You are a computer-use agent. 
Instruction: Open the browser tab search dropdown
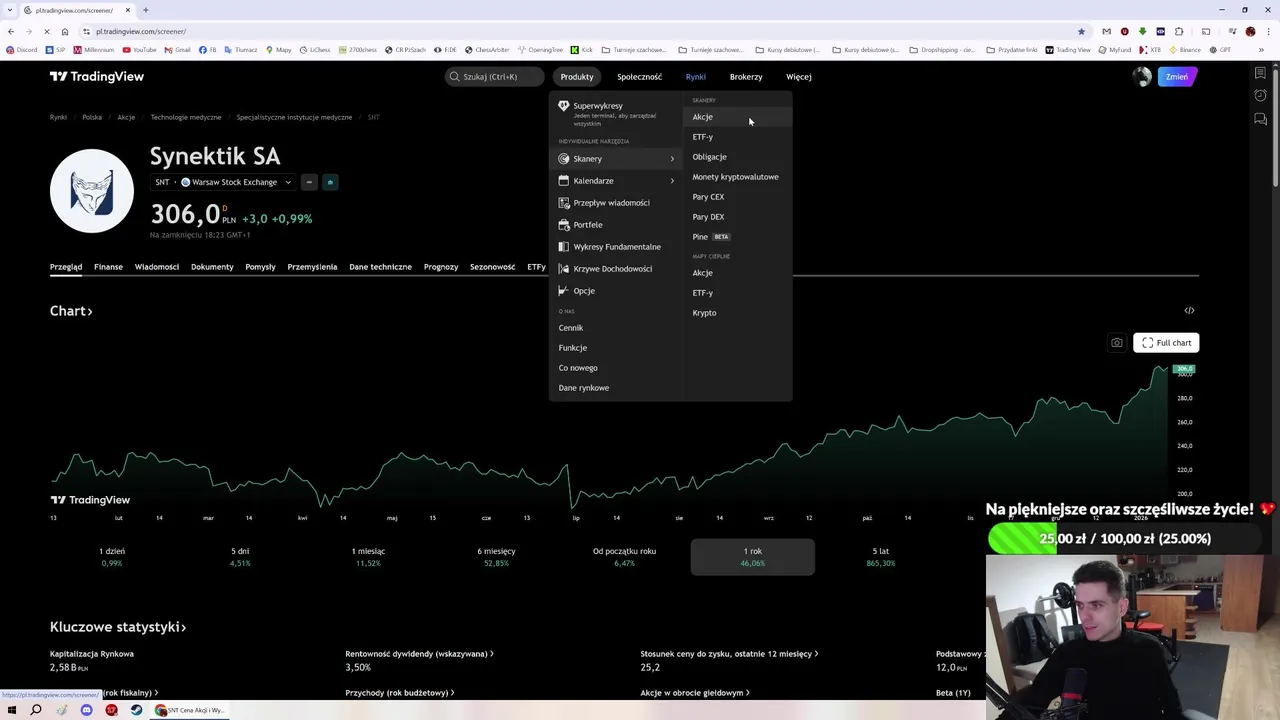[8, 10]
